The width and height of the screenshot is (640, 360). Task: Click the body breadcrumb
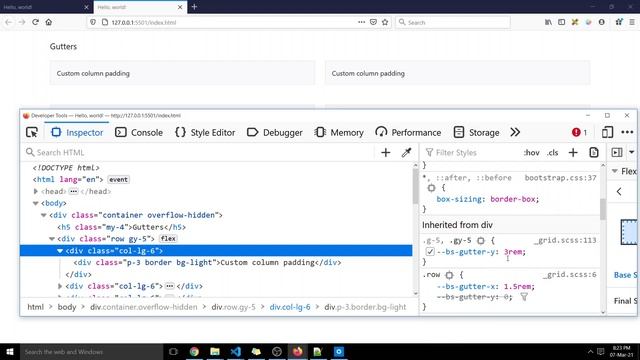[x=67, y=307]
